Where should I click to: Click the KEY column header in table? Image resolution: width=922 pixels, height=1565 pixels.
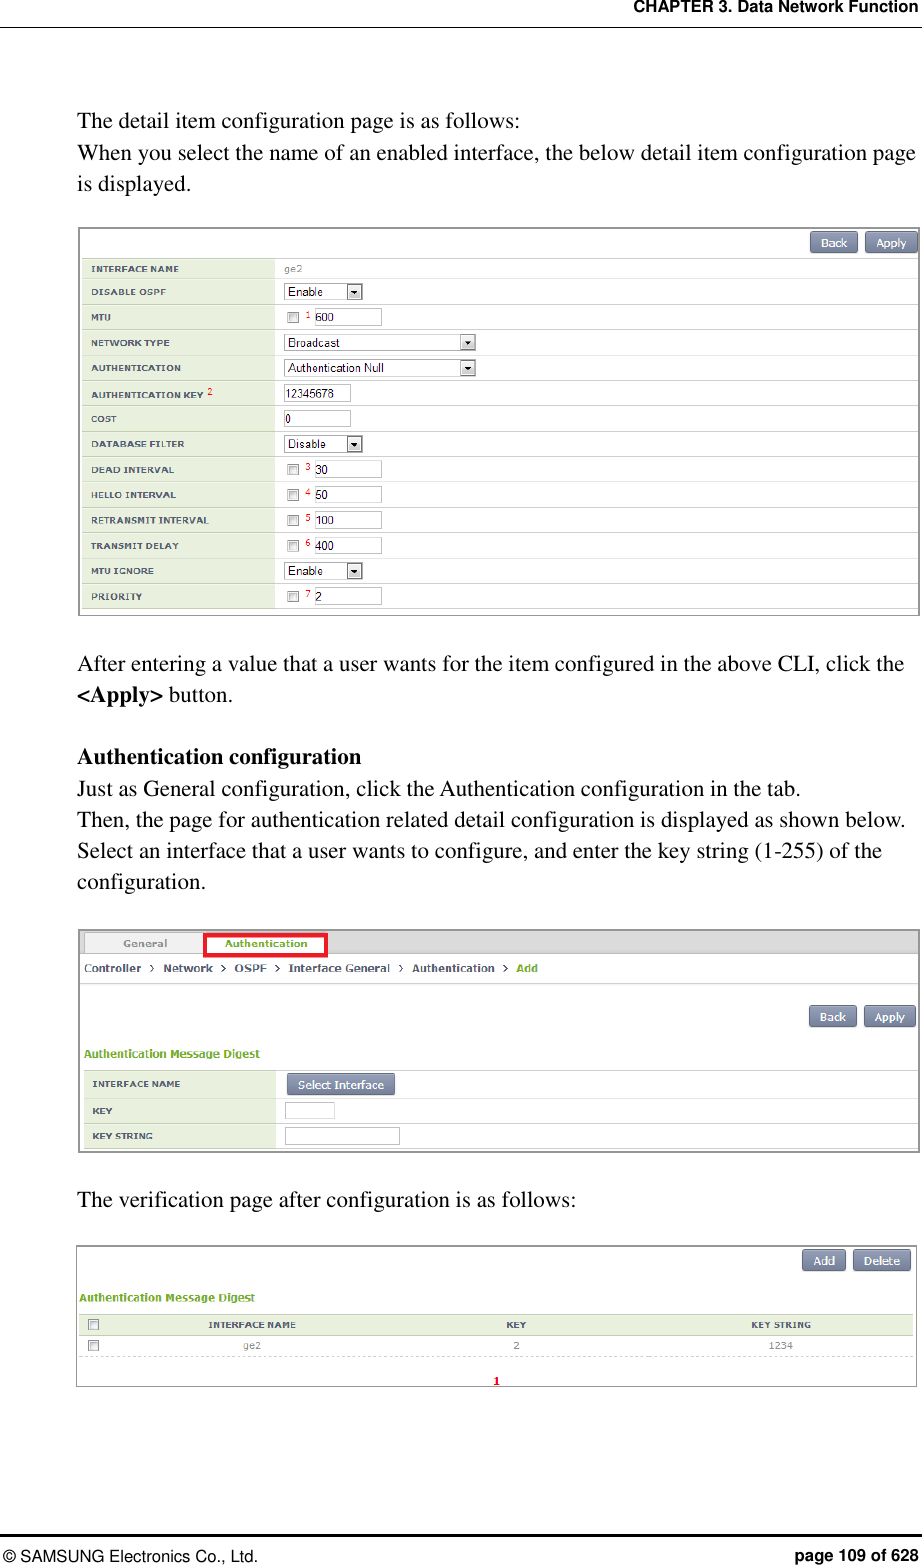516,1325
